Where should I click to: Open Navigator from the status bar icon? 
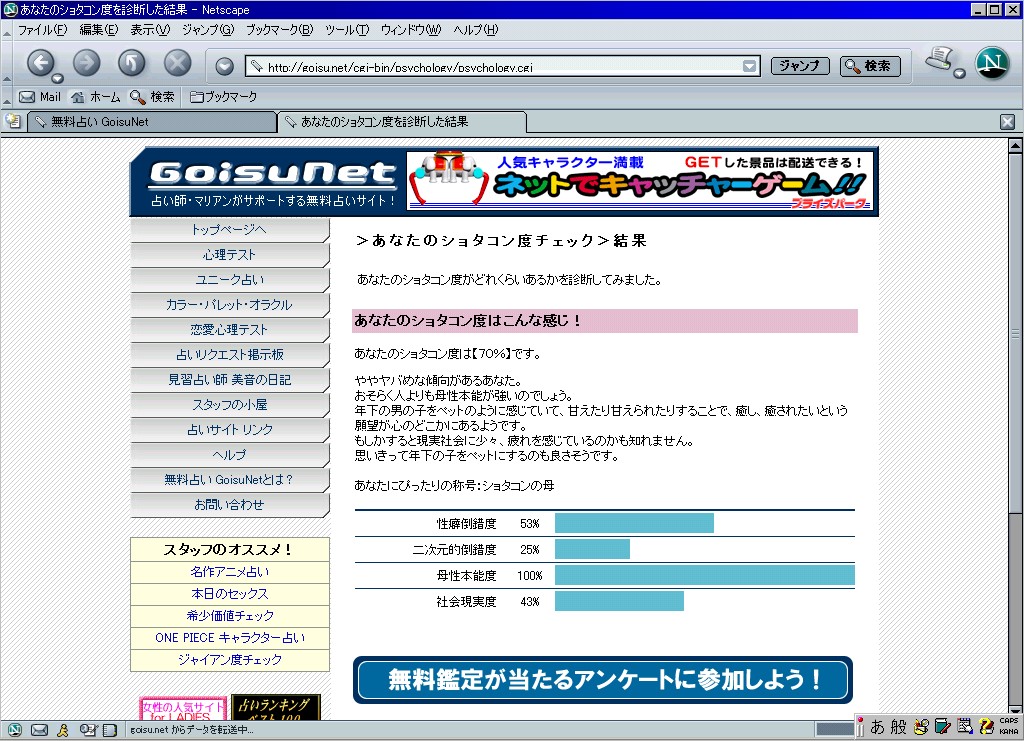[x=14, y=730]
